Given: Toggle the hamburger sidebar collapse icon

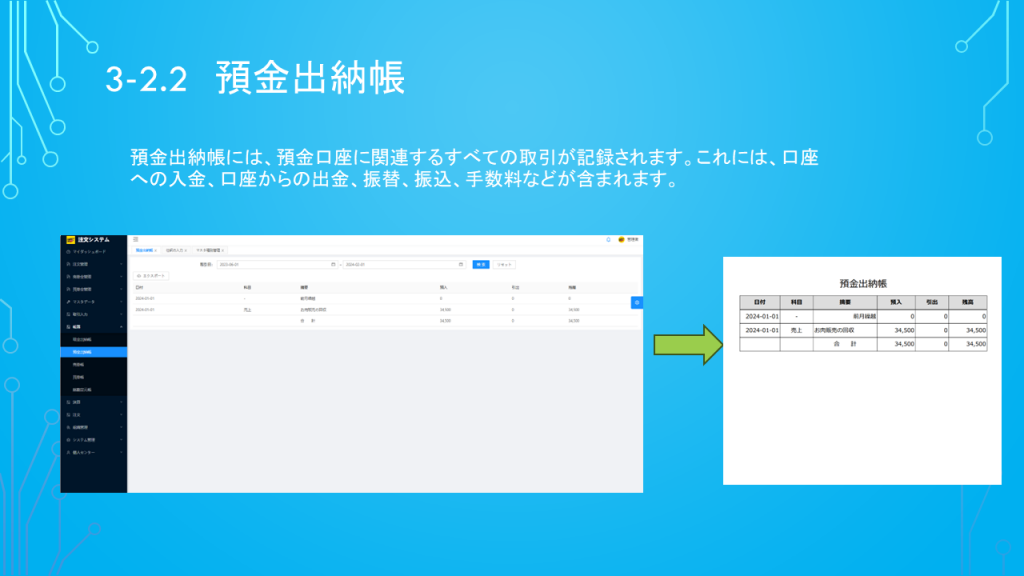Looking at the screenshot, I should point(136,240).
